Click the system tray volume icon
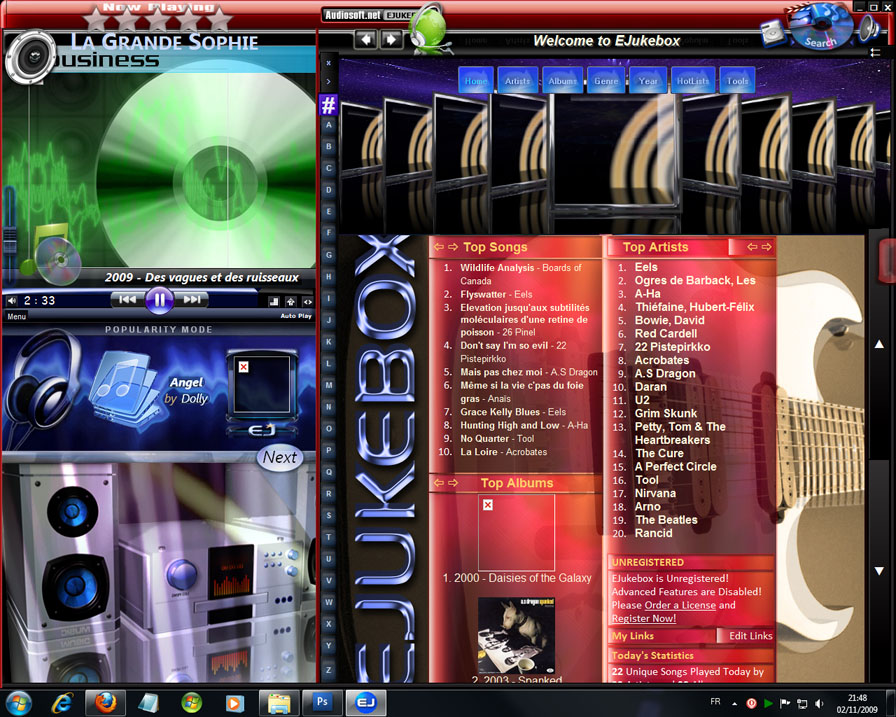The height and width of the screenshot is (717, 896). (819, 704)
